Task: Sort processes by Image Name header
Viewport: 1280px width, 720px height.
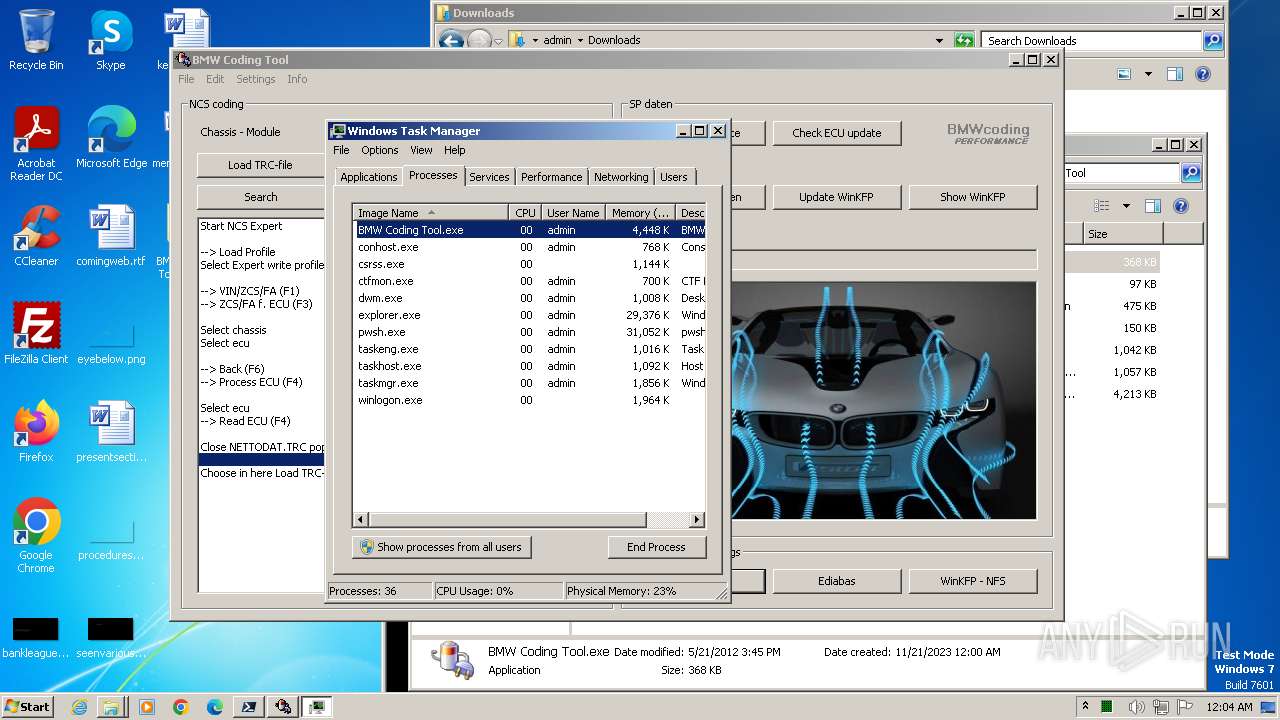Action: click(430, 213)
